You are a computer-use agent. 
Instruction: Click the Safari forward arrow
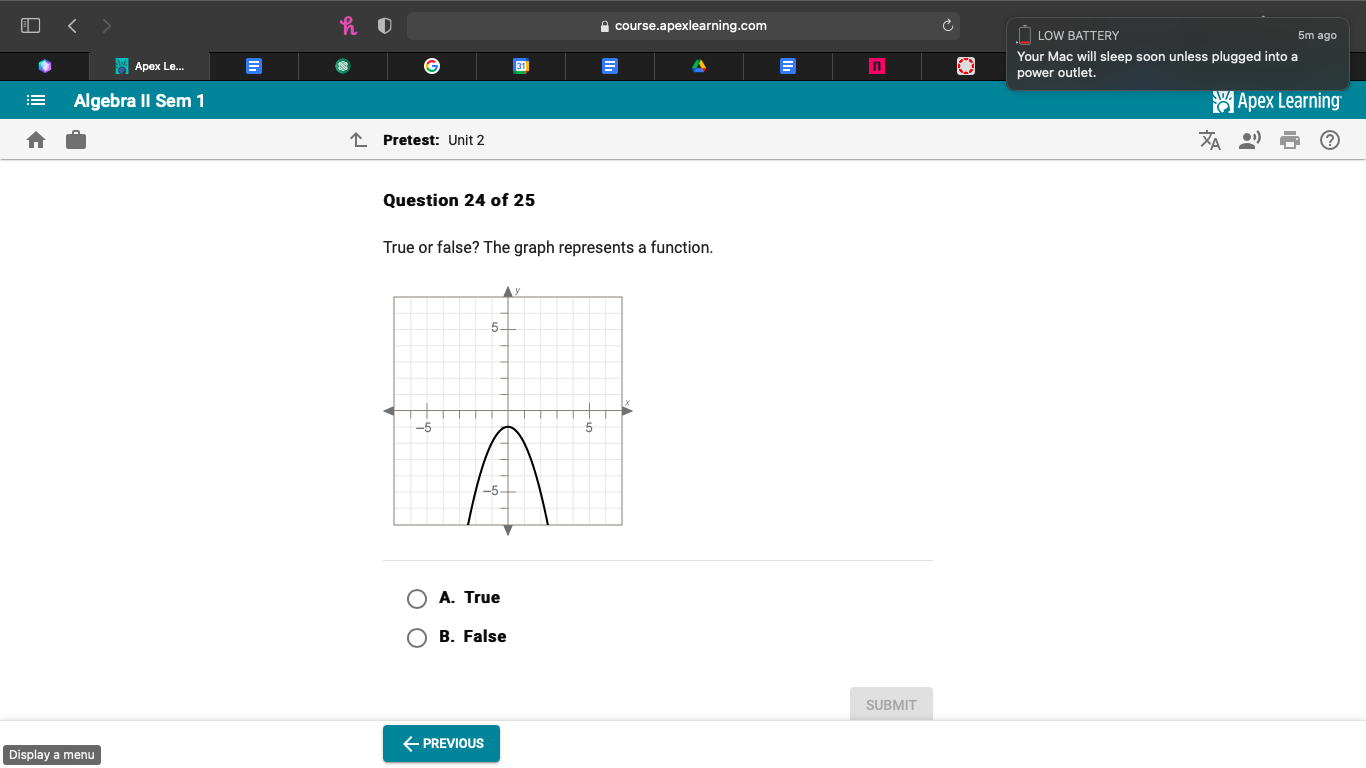pyautogui.click(x=107, y=26)
